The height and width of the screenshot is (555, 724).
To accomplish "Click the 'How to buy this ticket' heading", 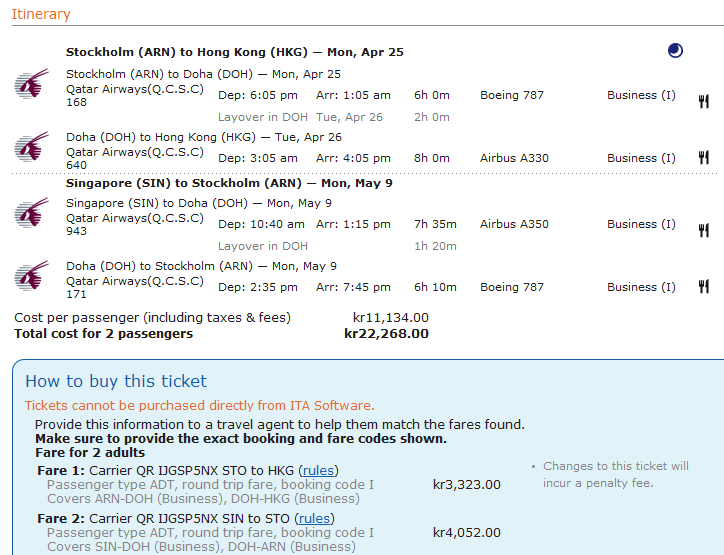I will point(116,381).
